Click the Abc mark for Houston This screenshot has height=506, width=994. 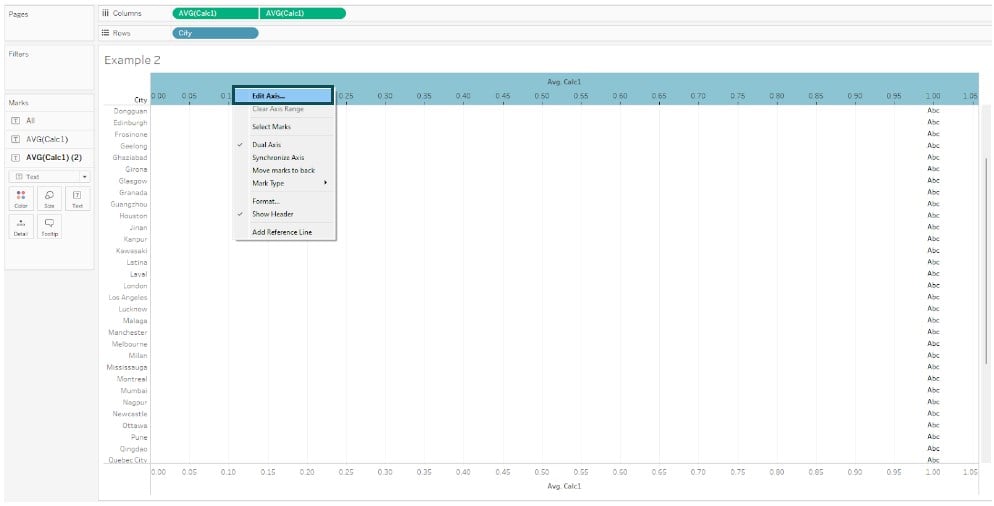click(933, 215)
